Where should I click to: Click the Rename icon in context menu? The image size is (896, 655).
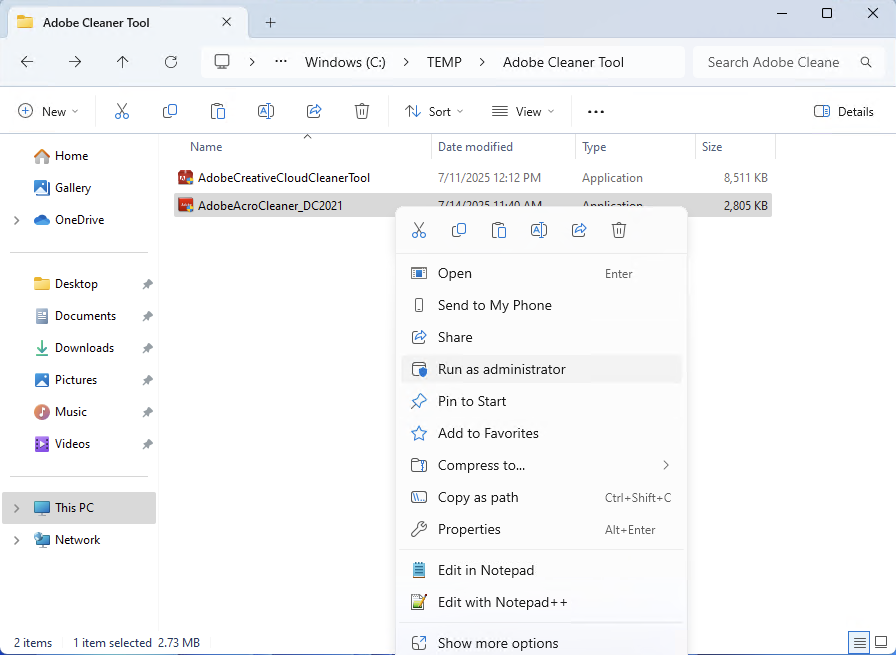pyautogui.click(x=539, y=231)
